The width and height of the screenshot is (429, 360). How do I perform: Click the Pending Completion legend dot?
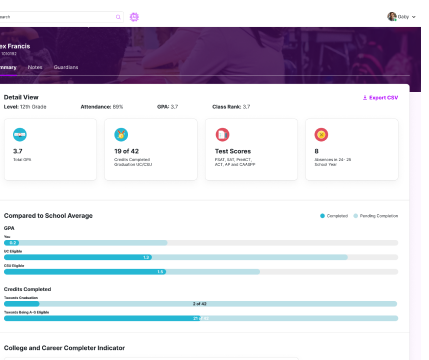[x=356, y=216]
